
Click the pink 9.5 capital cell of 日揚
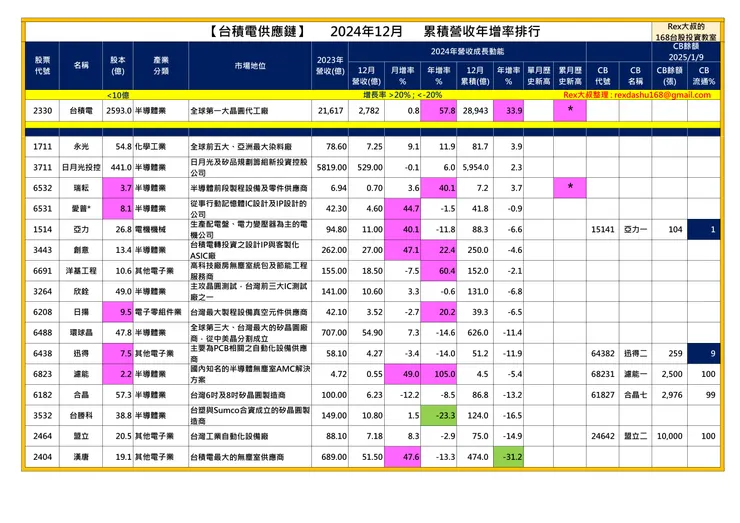point(118,312)
